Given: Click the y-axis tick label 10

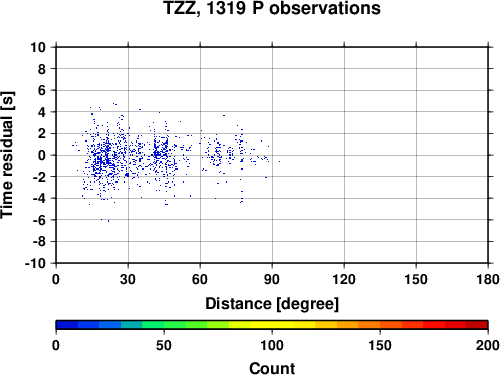Looking at the screenshot, I should pos(38,47).
